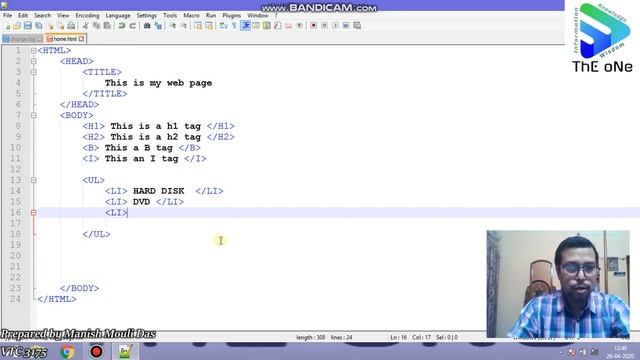Open the Window menu
The height and width of the screenshot is (360, 640).
(258, 16)
